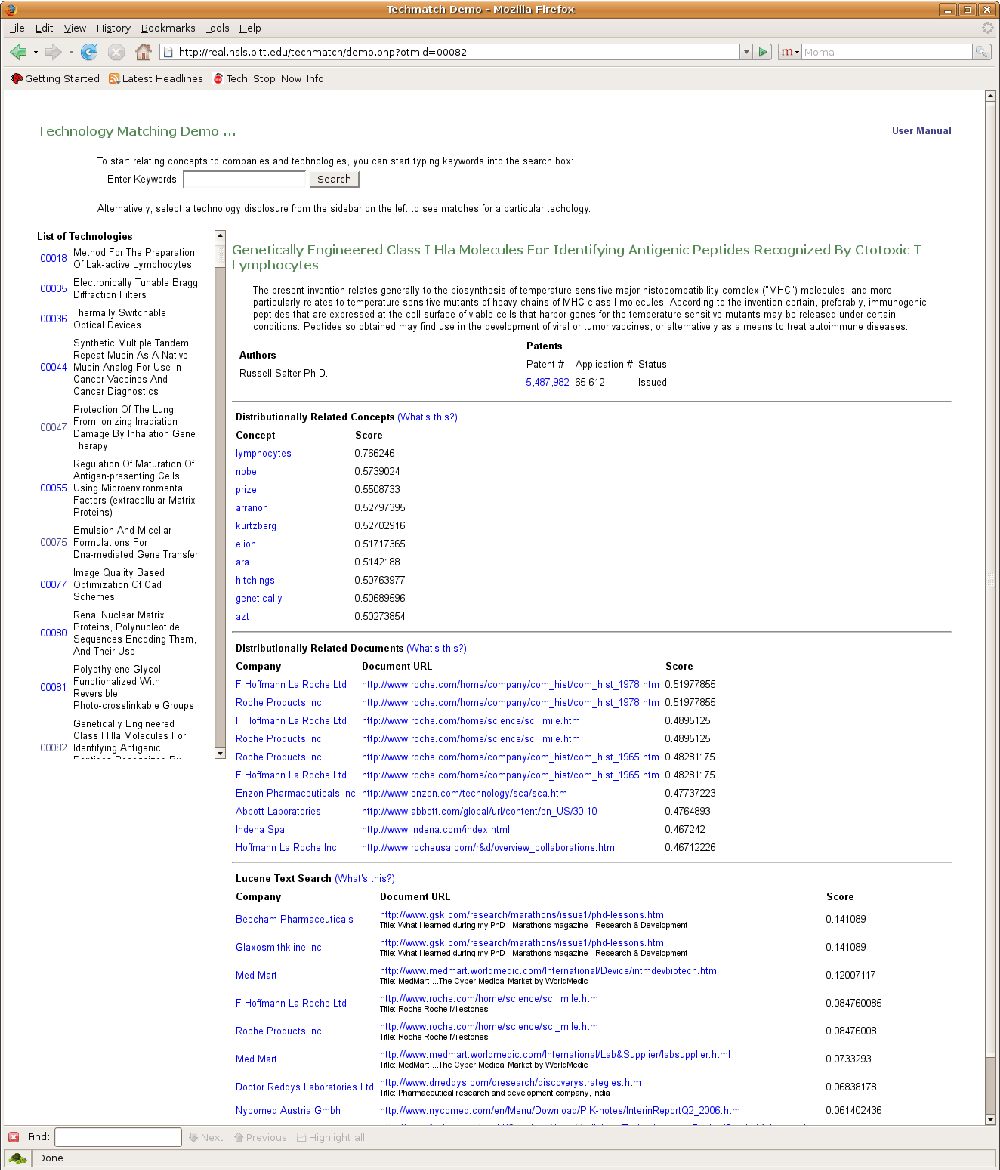Select technology 00075 in the sidebar
Image resolution: width=1000 pixels, height=1170 pixels.
click(x=54, y=542)
